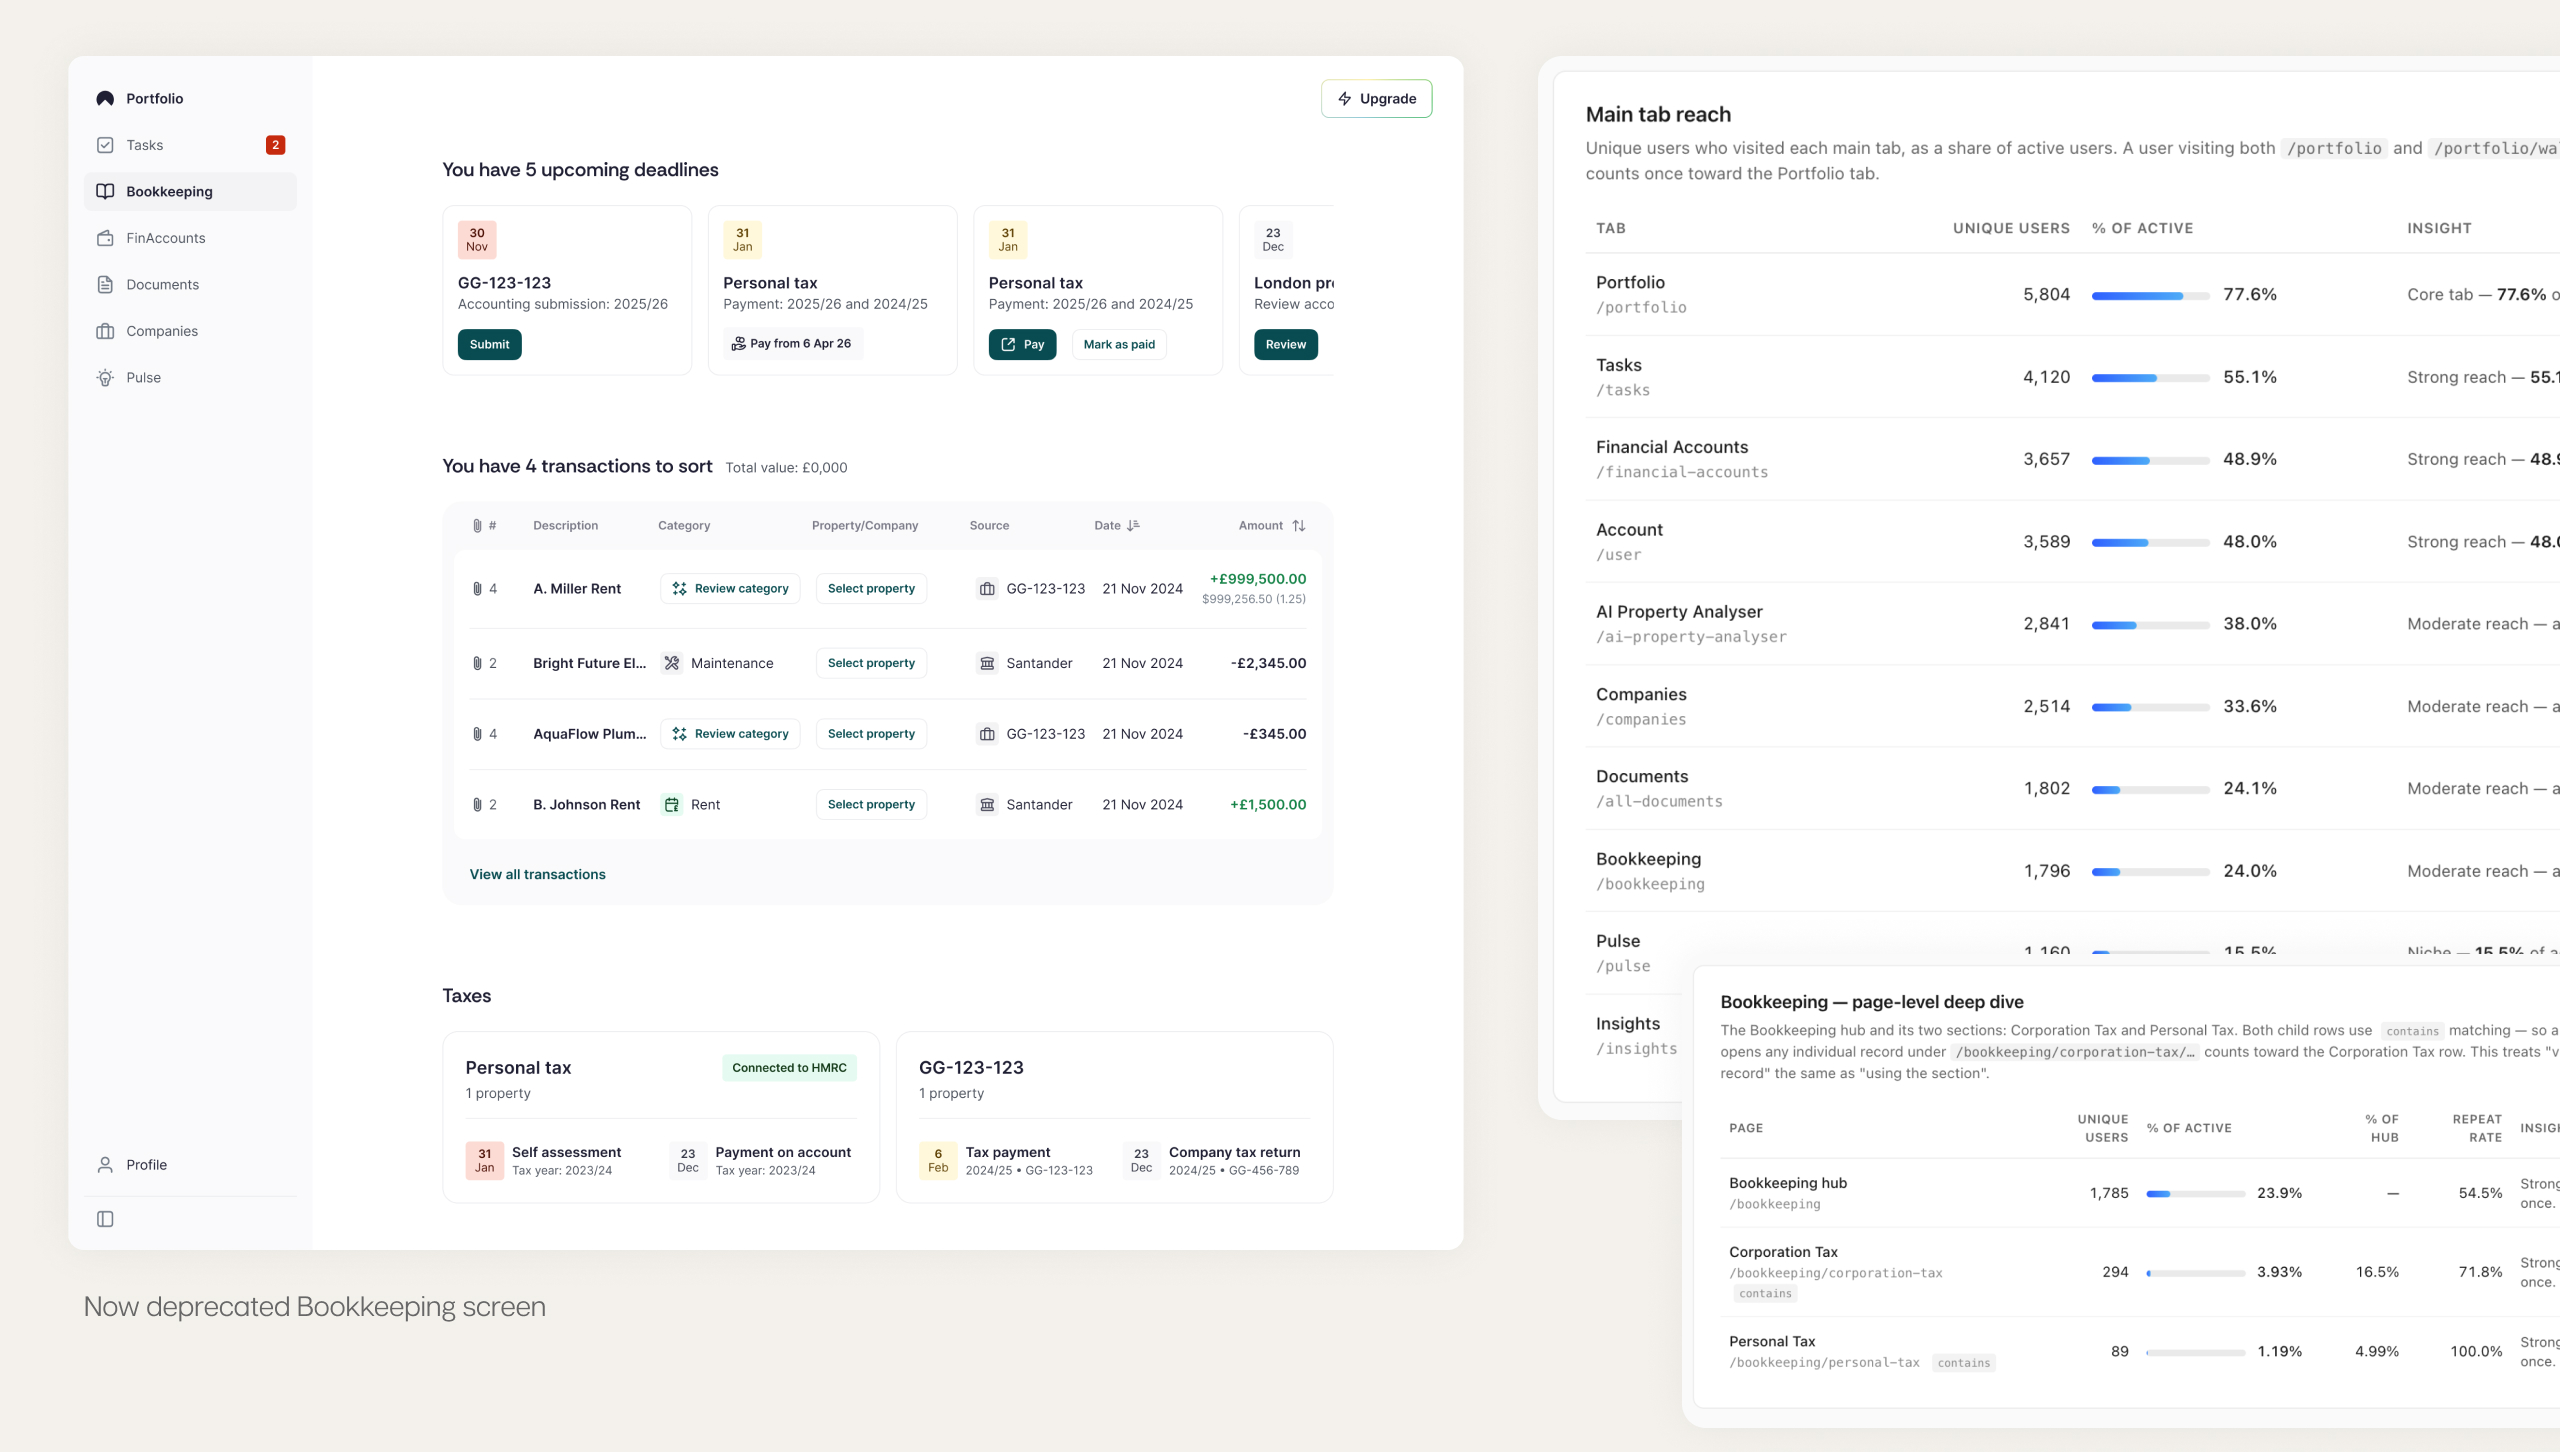Open View all transactions link

click(538, 874)
